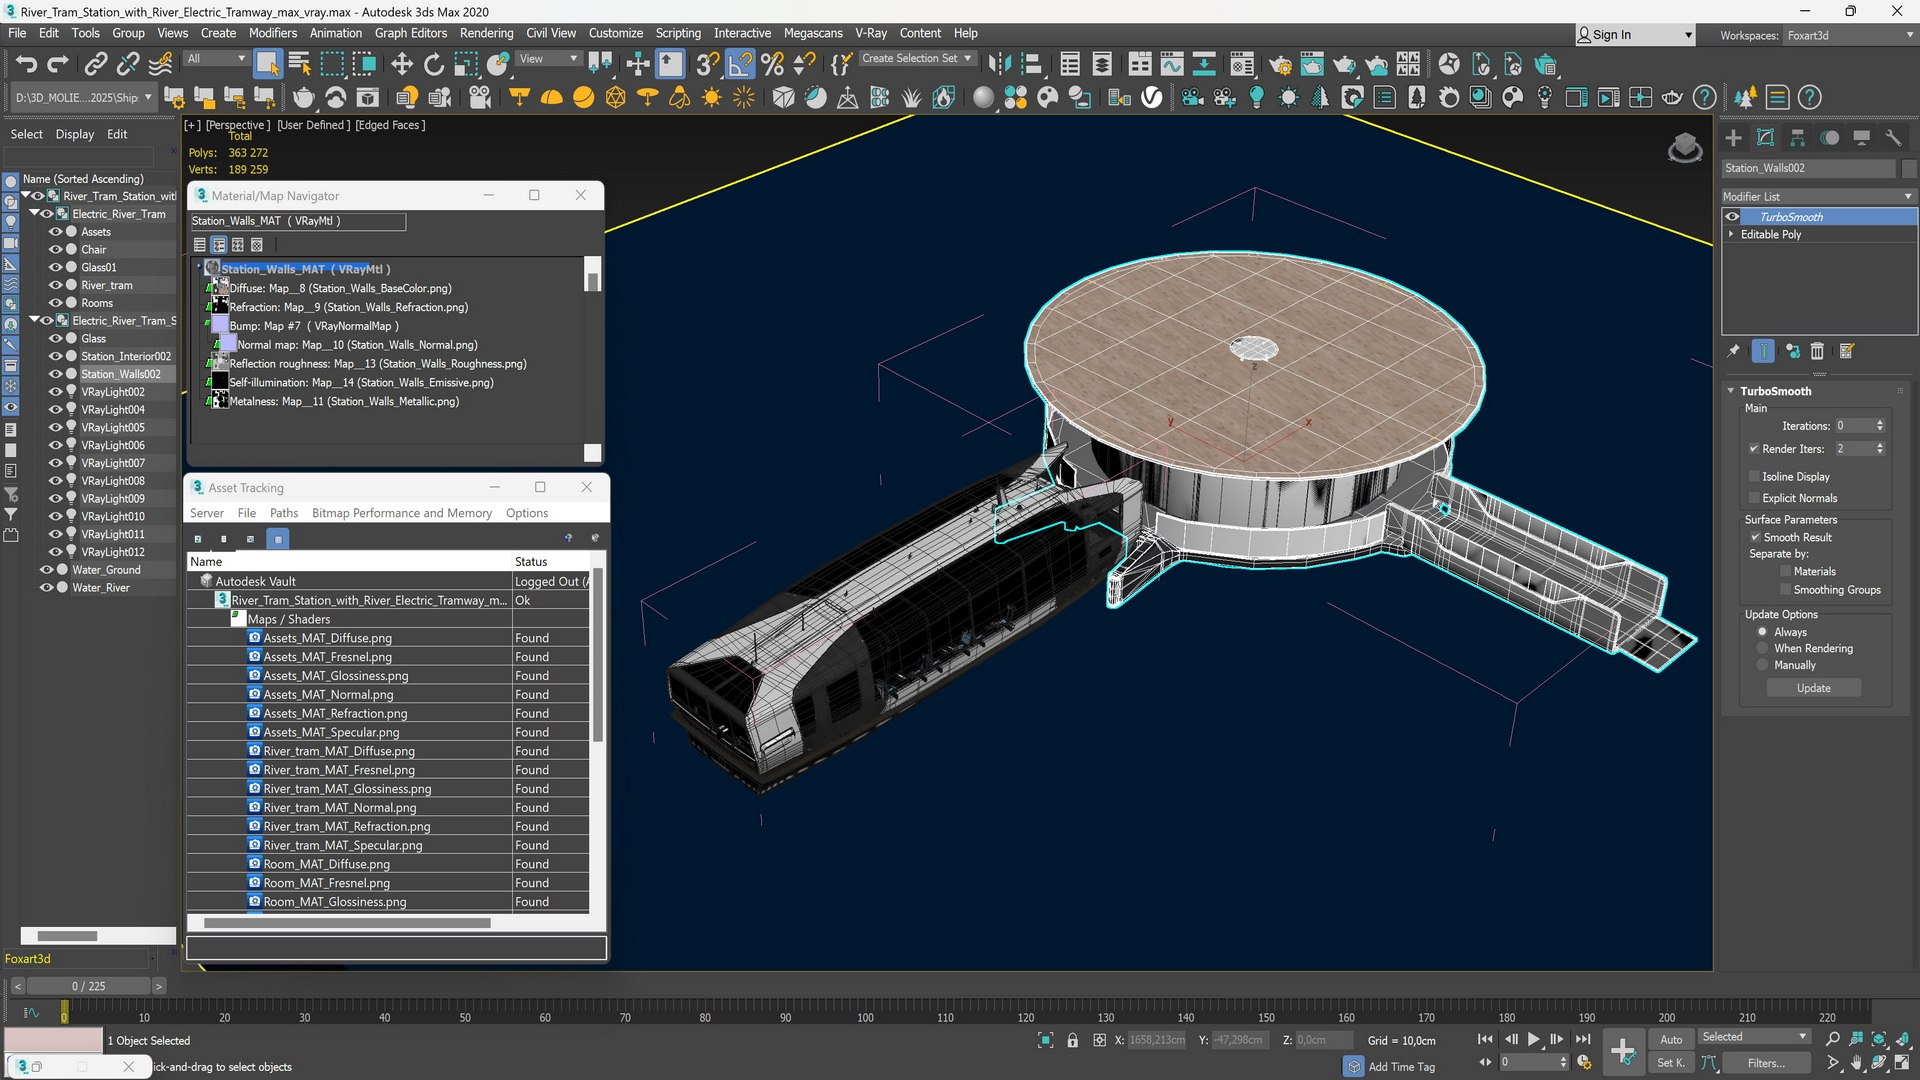Activate the Select and Rotate tool
The image size is (1920, 1080).
(x=433, y=65)
